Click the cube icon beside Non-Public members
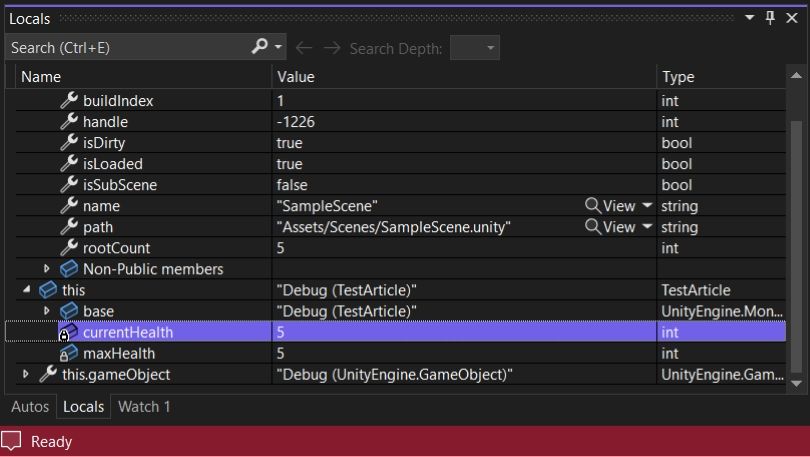810x457 pixels. 69,269
